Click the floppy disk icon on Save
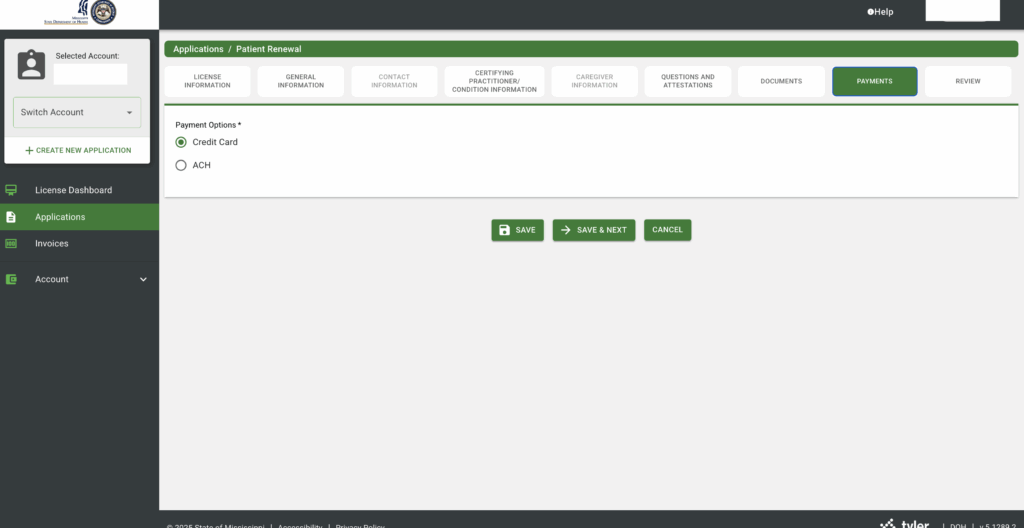The image size is (1024, 528). coord(504,230)
